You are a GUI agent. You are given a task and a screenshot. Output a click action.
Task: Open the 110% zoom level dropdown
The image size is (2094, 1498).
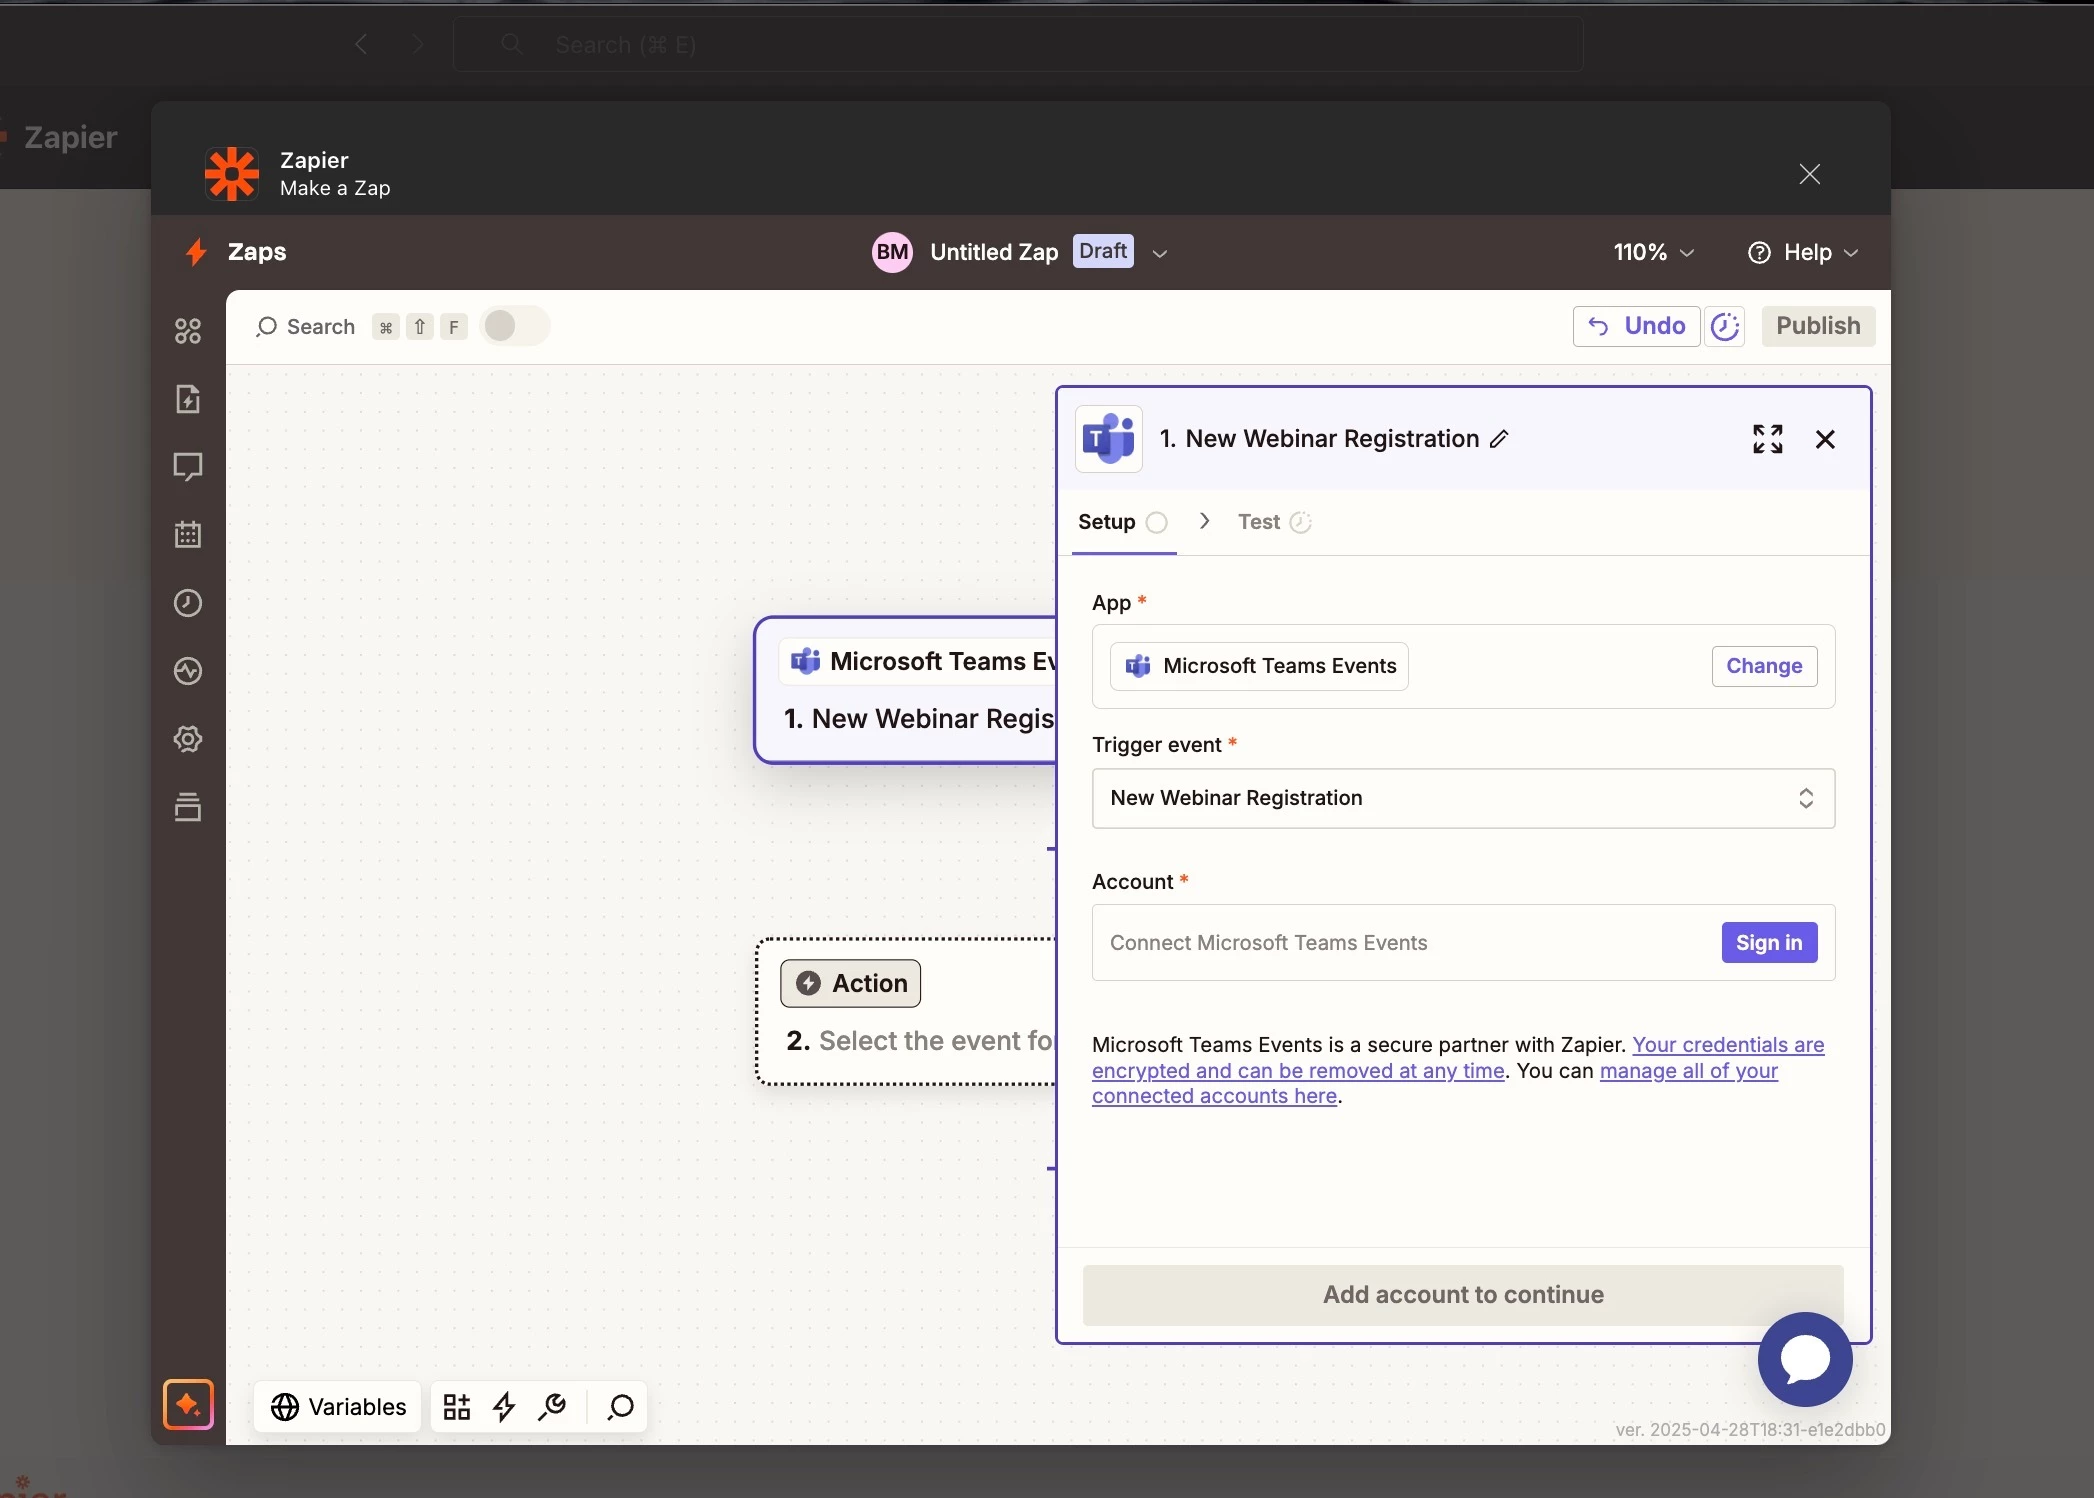click(x=1653, y=252)
